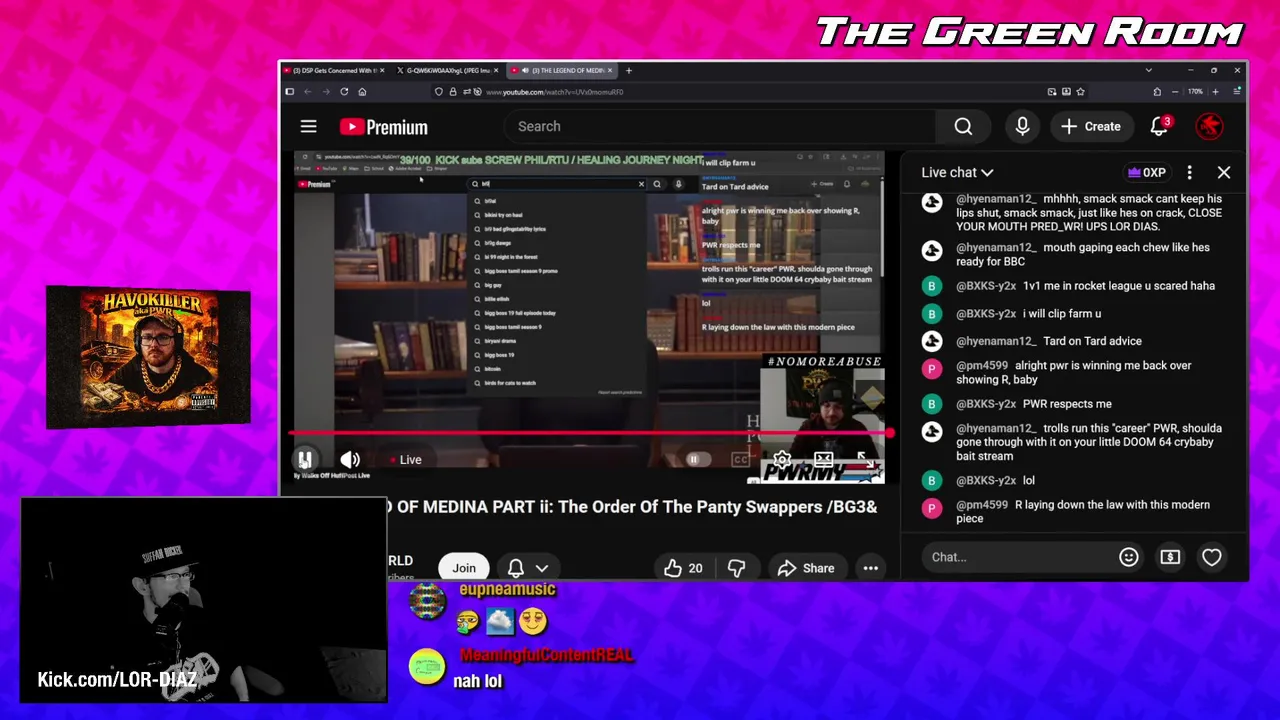Open the emoji picker in chat

pos(1129,557)
